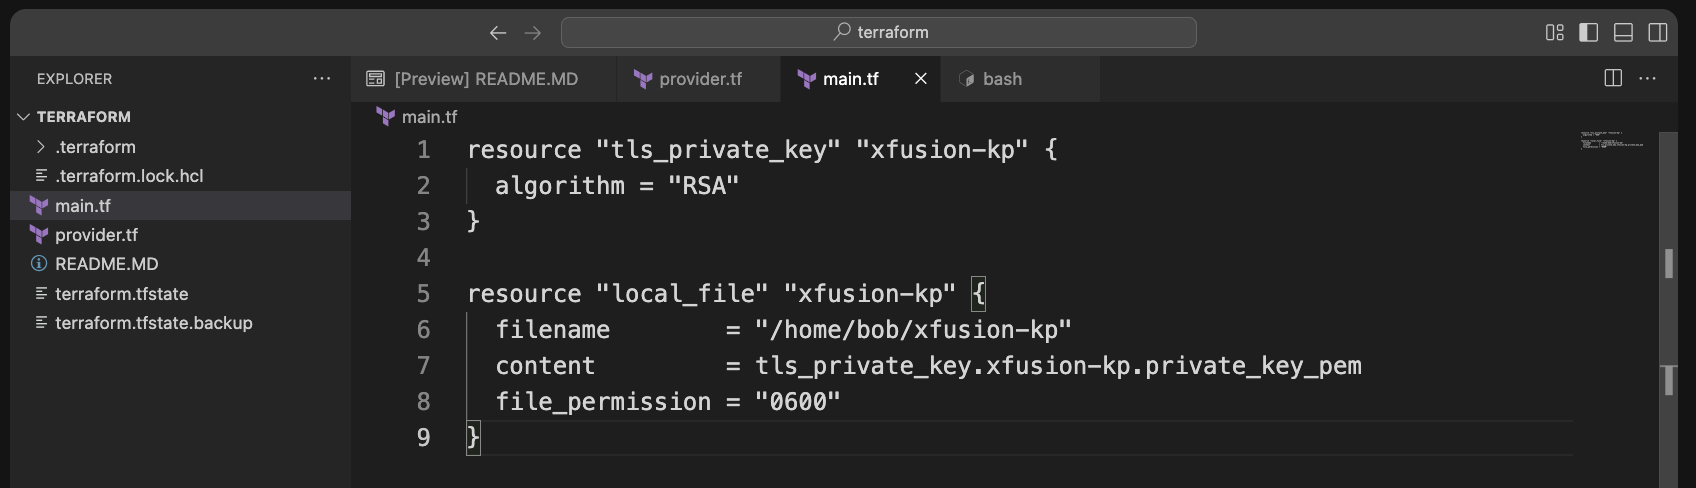Click the Terraform icon in main.tf breadcrumb
The image size is (1696, 488).
point(385,117)
